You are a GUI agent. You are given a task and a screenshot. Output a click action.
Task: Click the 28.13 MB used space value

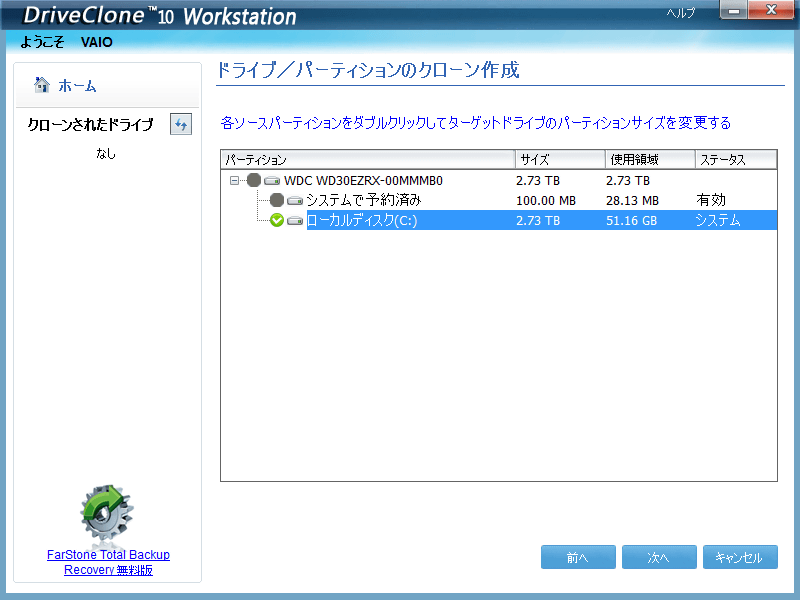pyautogui.click(x=632, y=201)
